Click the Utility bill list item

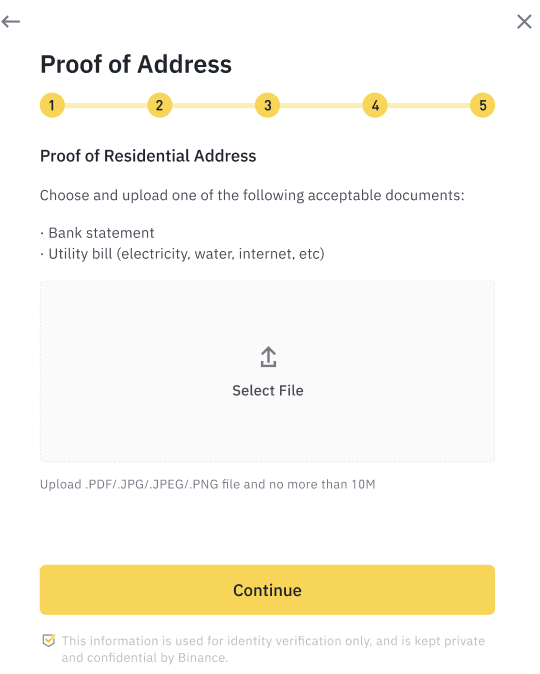[x=182, y=254]
